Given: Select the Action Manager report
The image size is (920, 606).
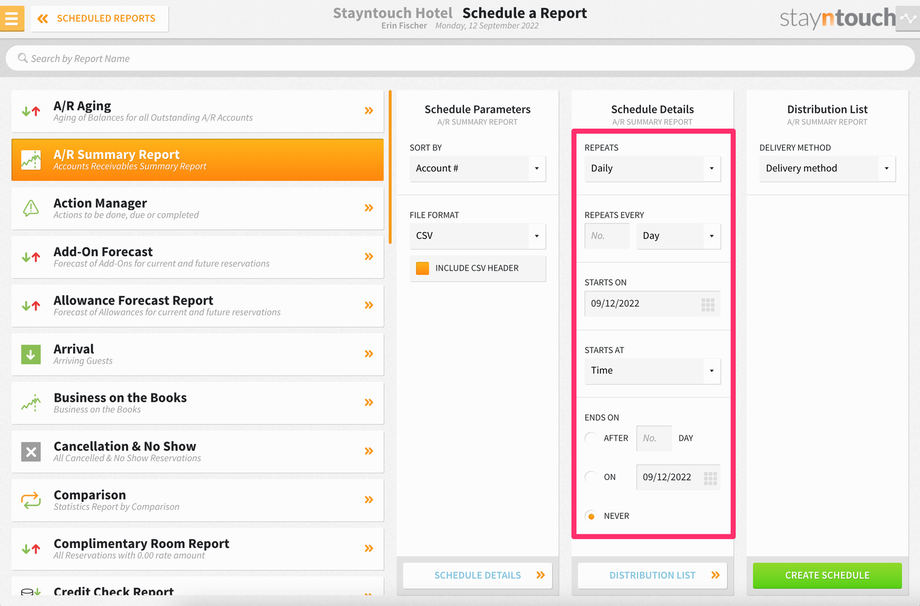Looking at the screenshot, I should (197, 208).
